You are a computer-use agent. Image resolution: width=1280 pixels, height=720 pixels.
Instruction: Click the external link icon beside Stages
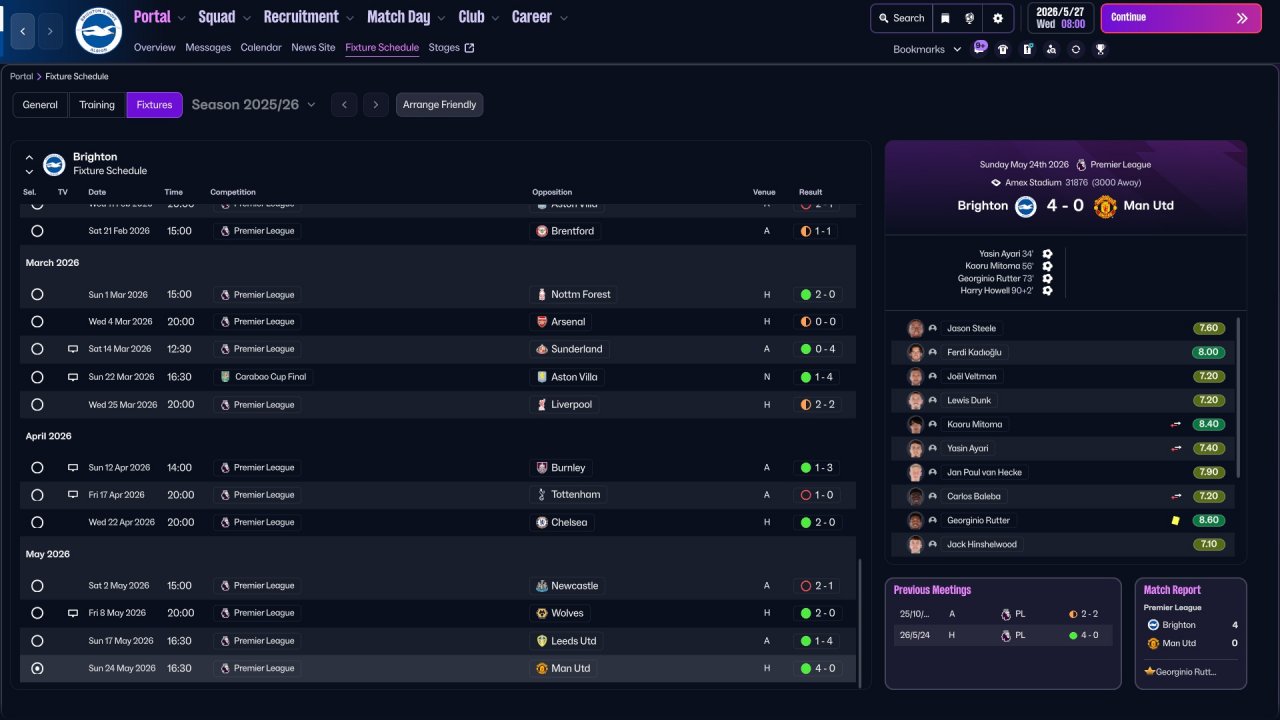click(469, 47)
